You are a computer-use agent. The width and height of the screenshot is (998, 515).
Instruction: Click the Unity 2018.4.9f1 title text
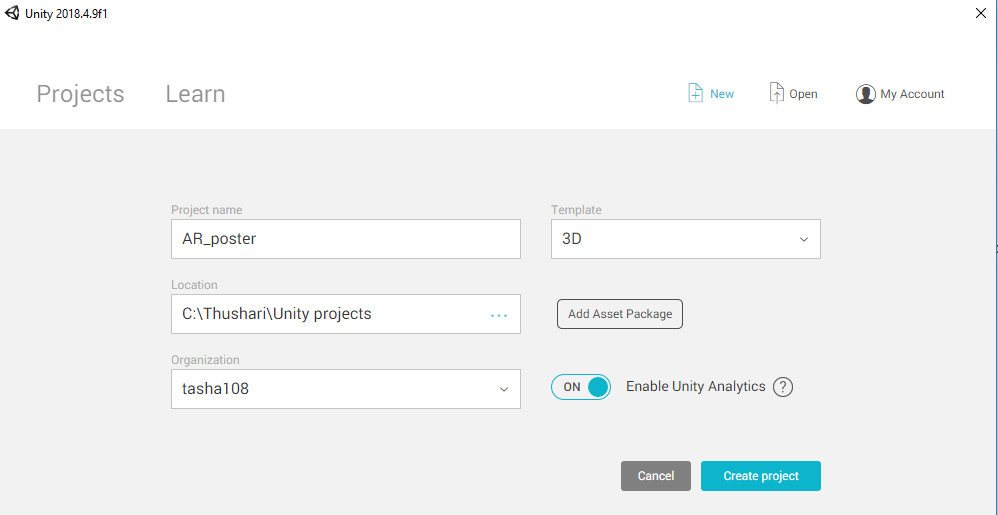coord(66,13)
